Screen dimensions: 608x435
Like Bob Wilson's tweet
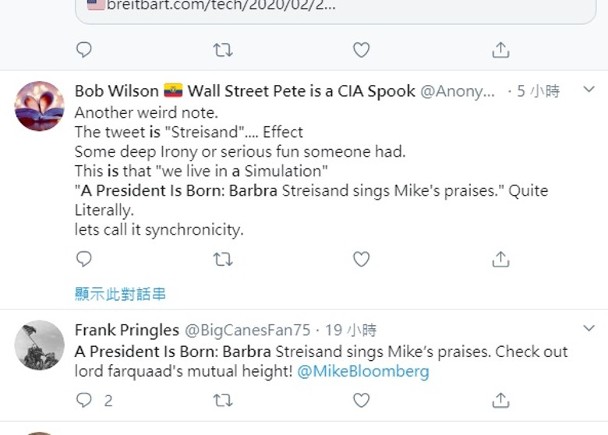(361, 259)
